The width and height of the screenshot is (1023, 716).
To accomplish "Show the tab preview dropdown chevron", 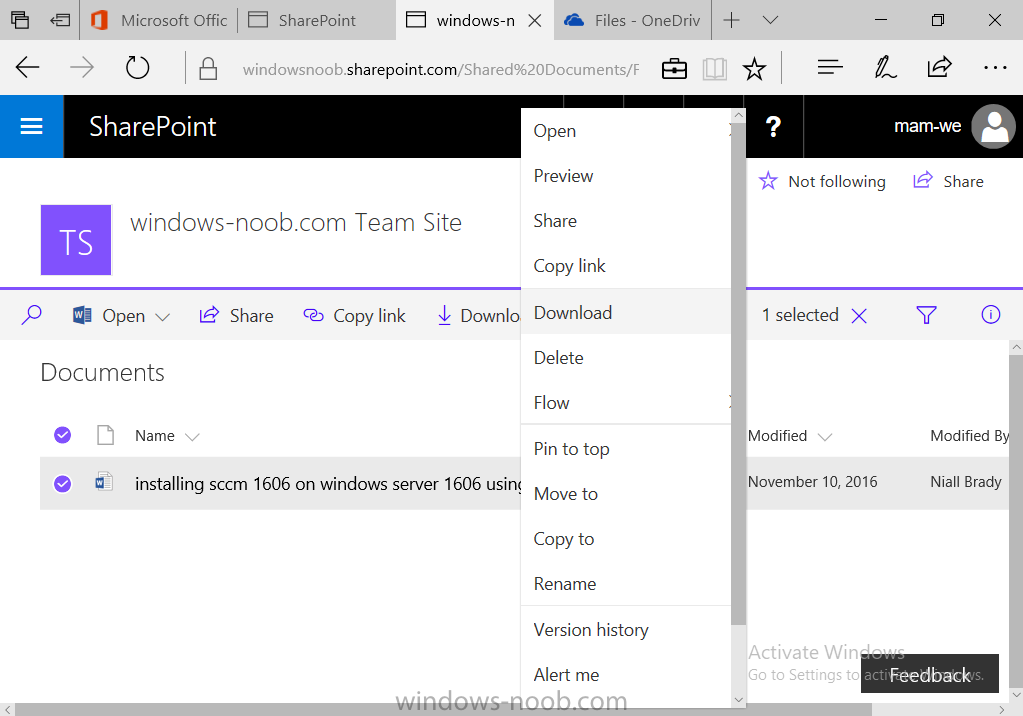I will coord(770,20).
